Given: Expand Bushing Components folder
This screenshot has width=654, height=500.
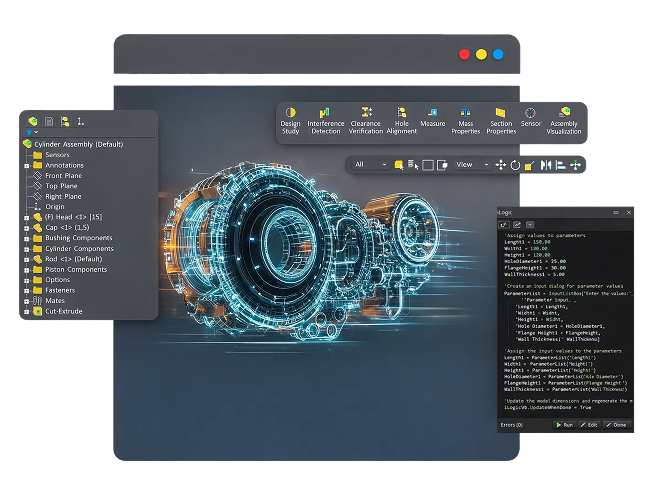Looking at the screenshot, I should pos(27,239).
